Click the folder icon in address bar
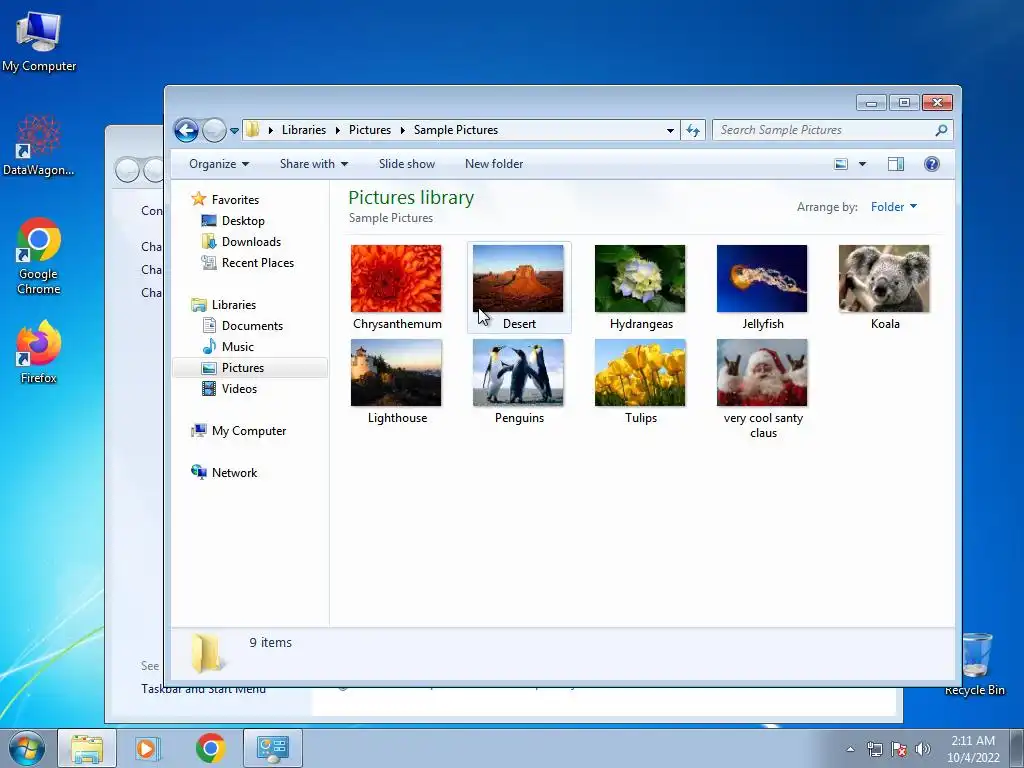1024x768 pixels. click(253, 130)
